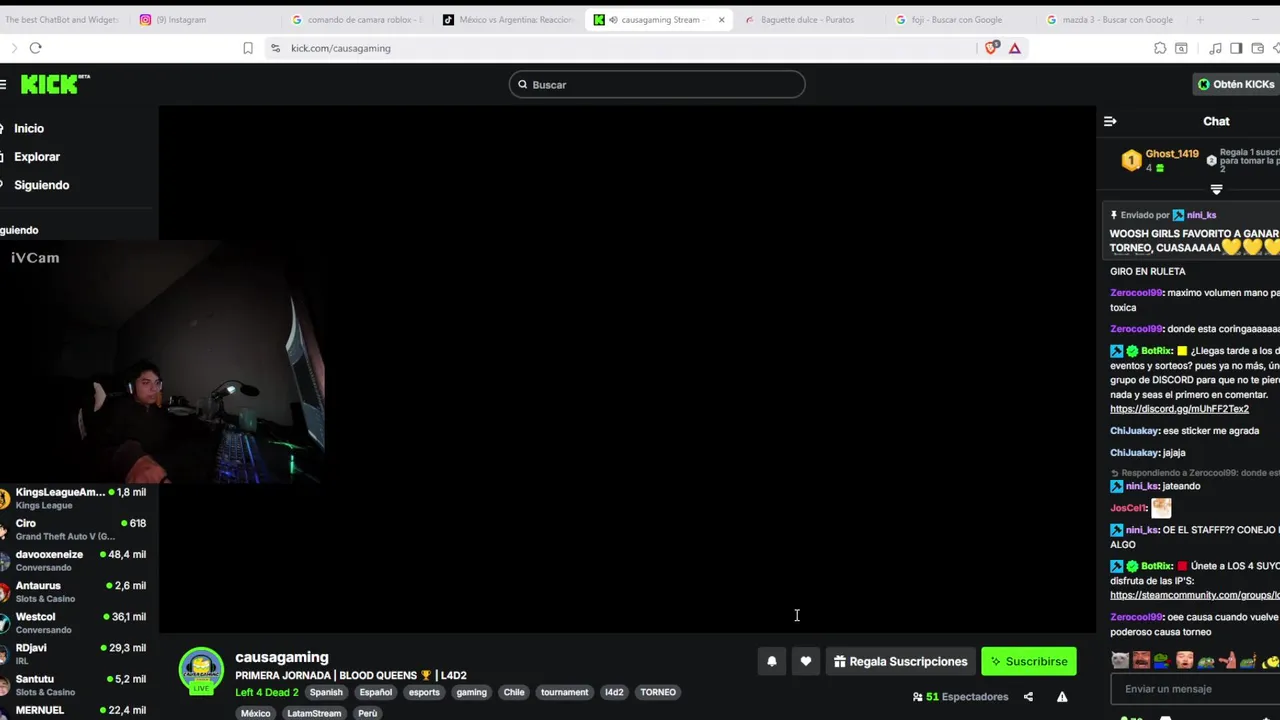
Task: Reload the page with the refresh icon
Action: 35,48
